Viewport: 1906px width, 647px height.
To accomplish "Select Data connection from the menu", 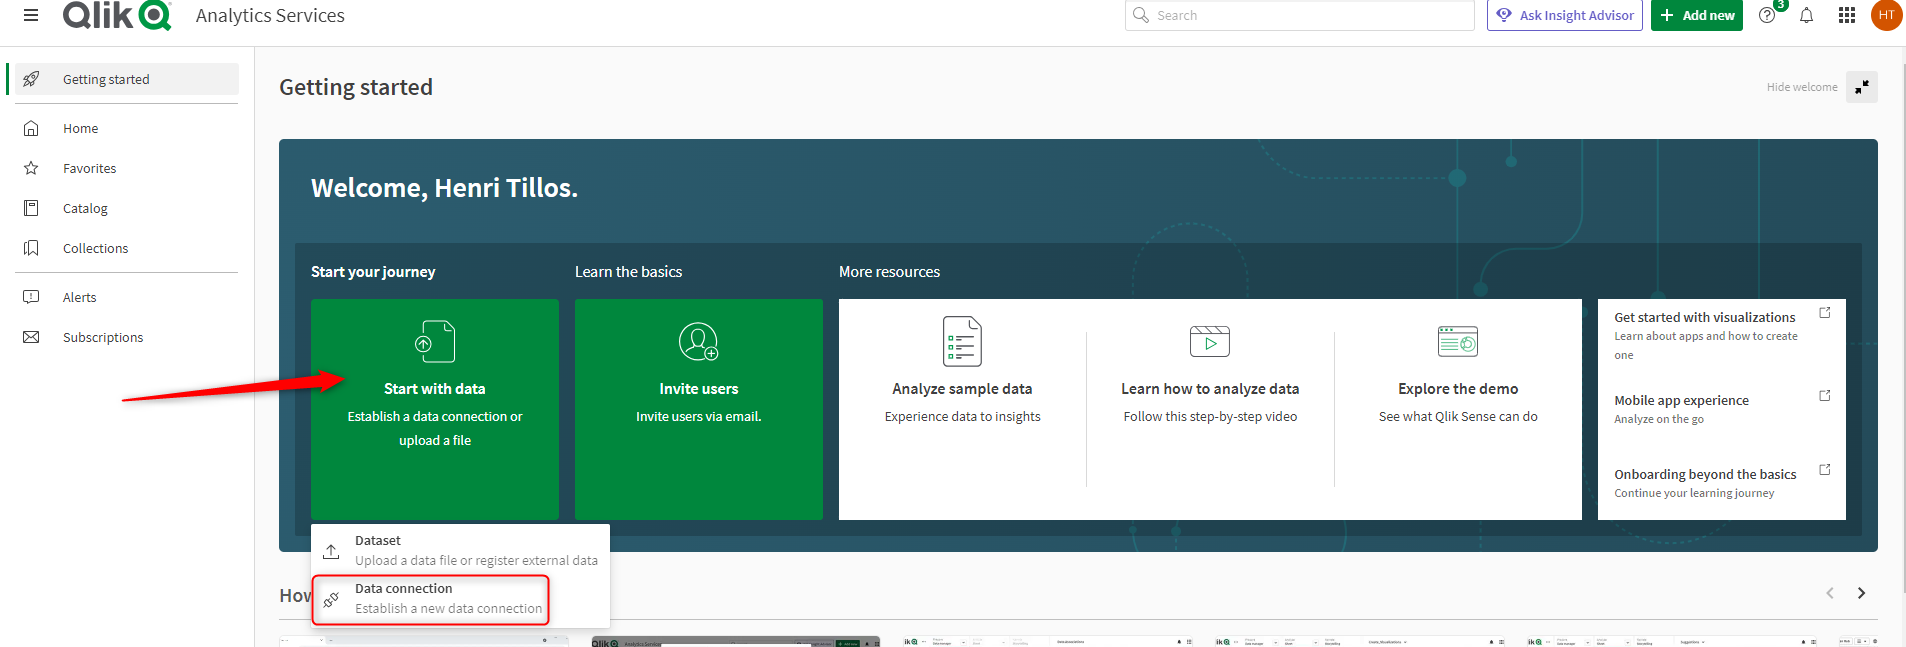I will tap(431, 598).
